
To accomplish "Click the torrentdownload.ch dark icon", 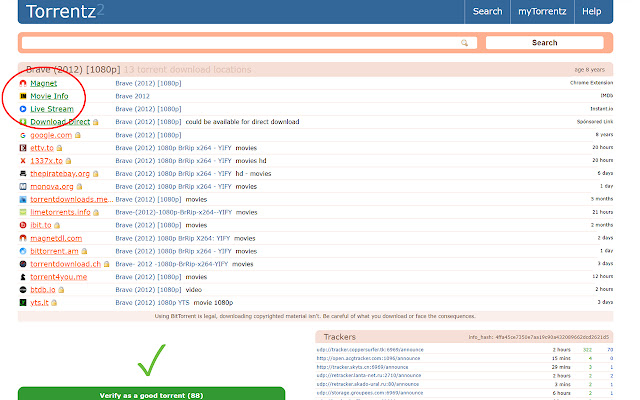I will click(23, 264).
